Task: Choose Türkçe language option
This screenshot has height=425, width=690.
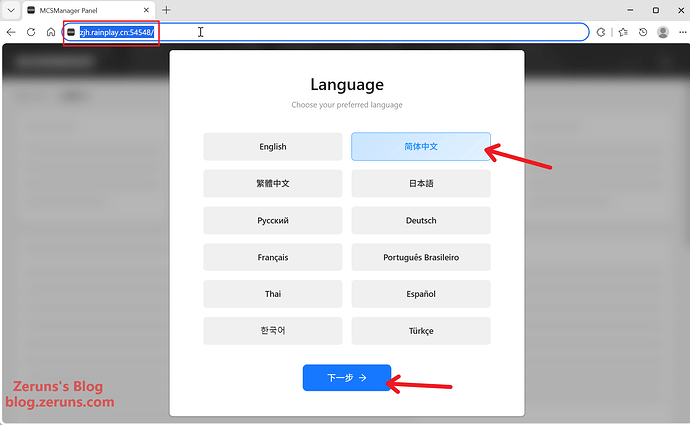Action: (421, 331)
